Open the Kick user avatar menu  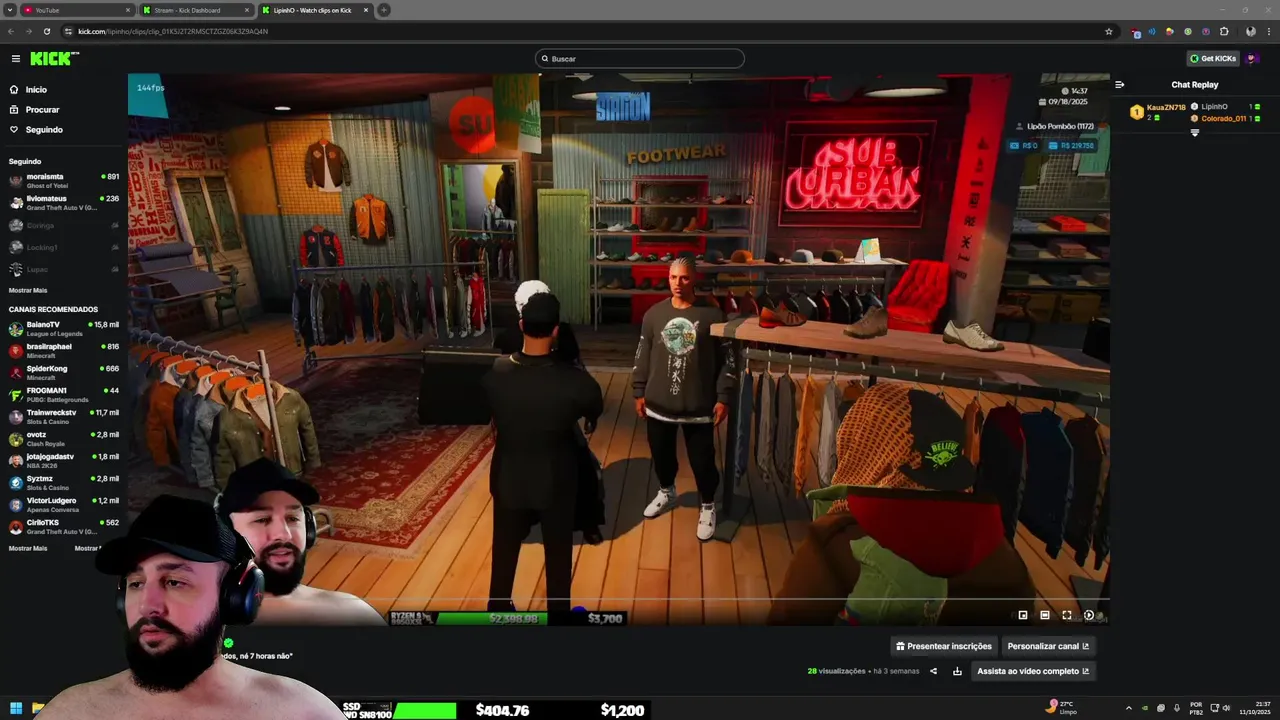pyautogui.click(x=1252, y=59)
